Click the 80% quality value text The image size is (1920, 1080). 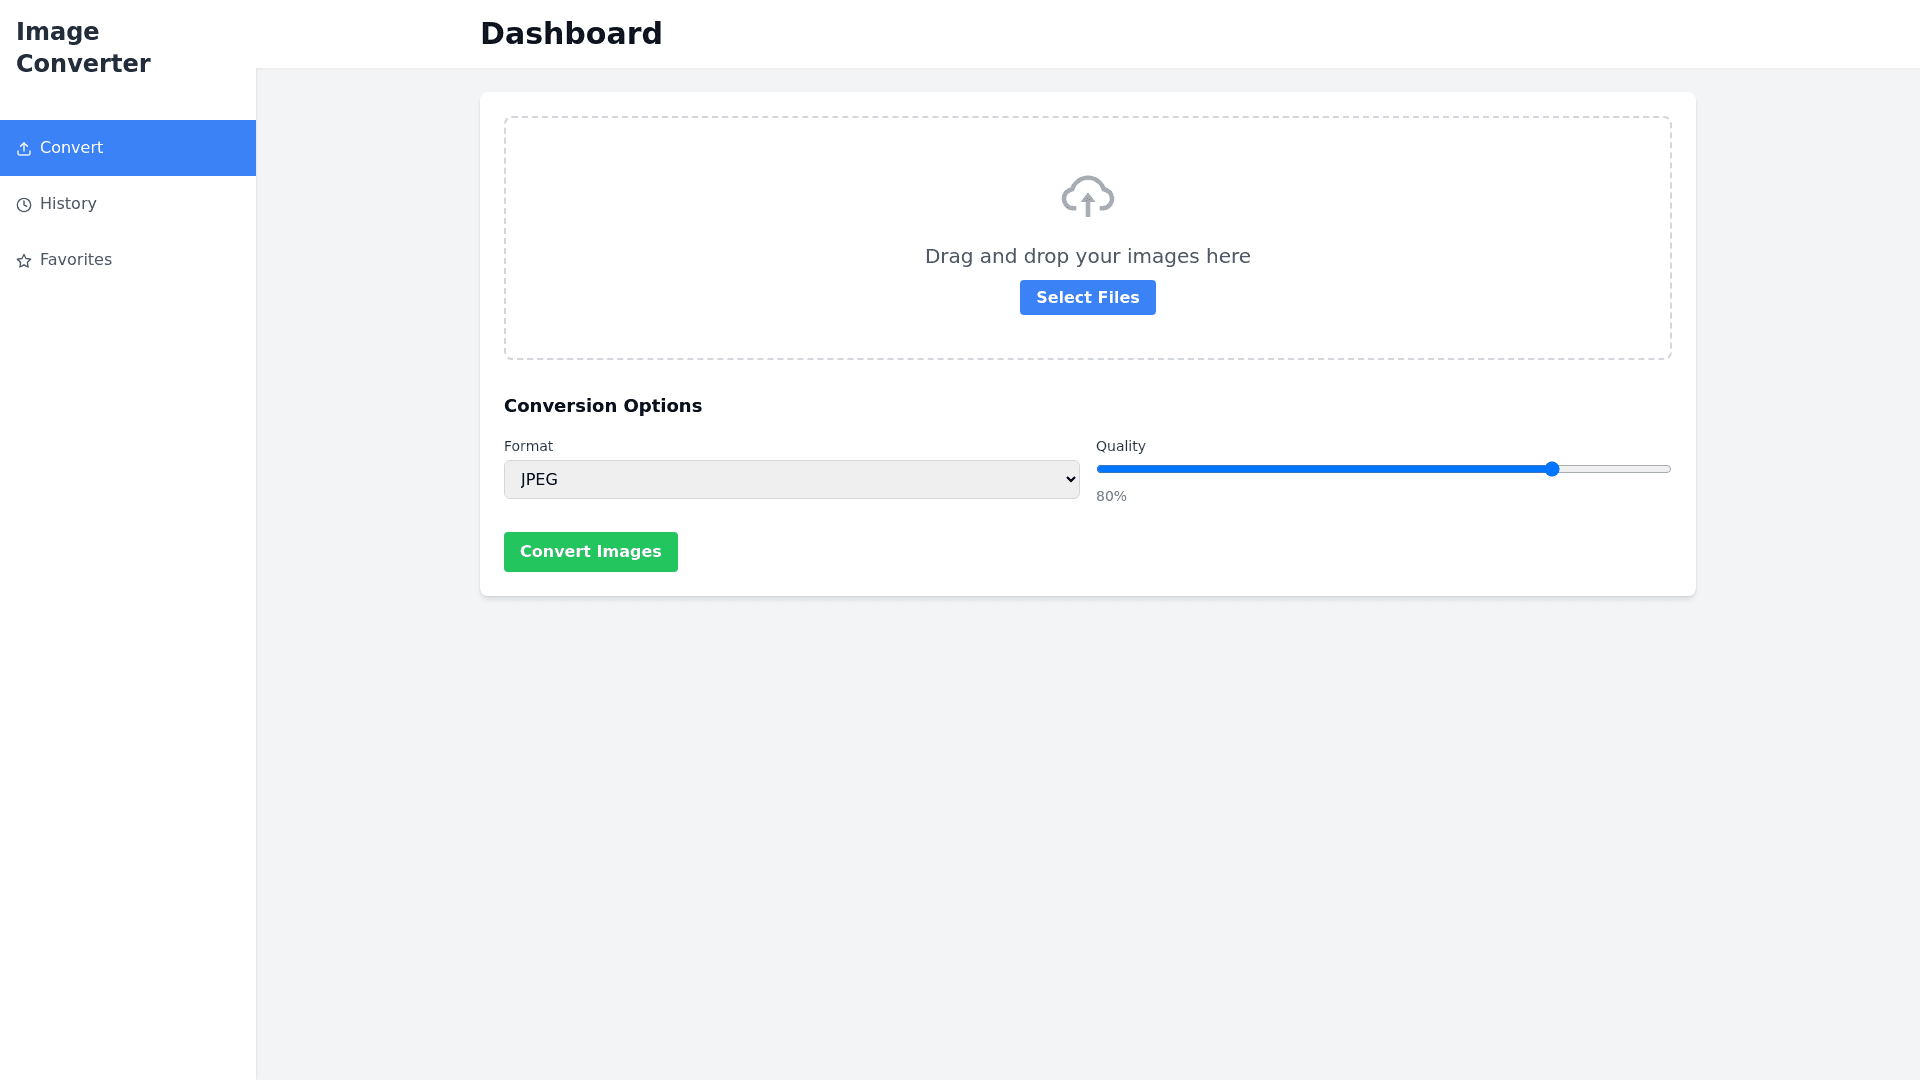(x=1111, y=497)
